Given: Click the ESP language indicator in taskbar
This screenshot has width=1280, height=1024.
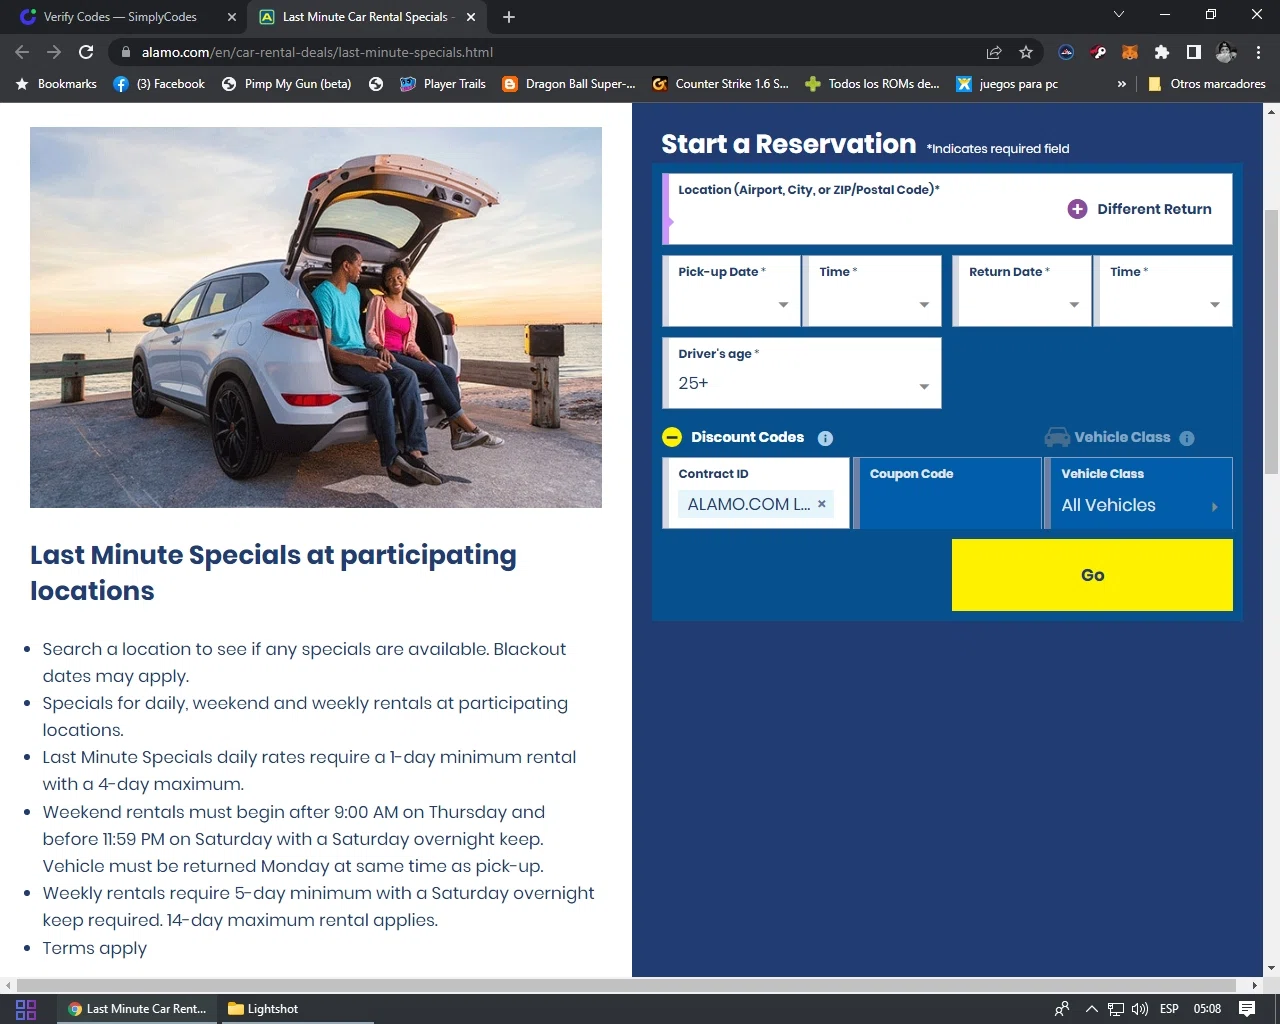Looking at the screenshot, I should click(x=1169, y=1009).
